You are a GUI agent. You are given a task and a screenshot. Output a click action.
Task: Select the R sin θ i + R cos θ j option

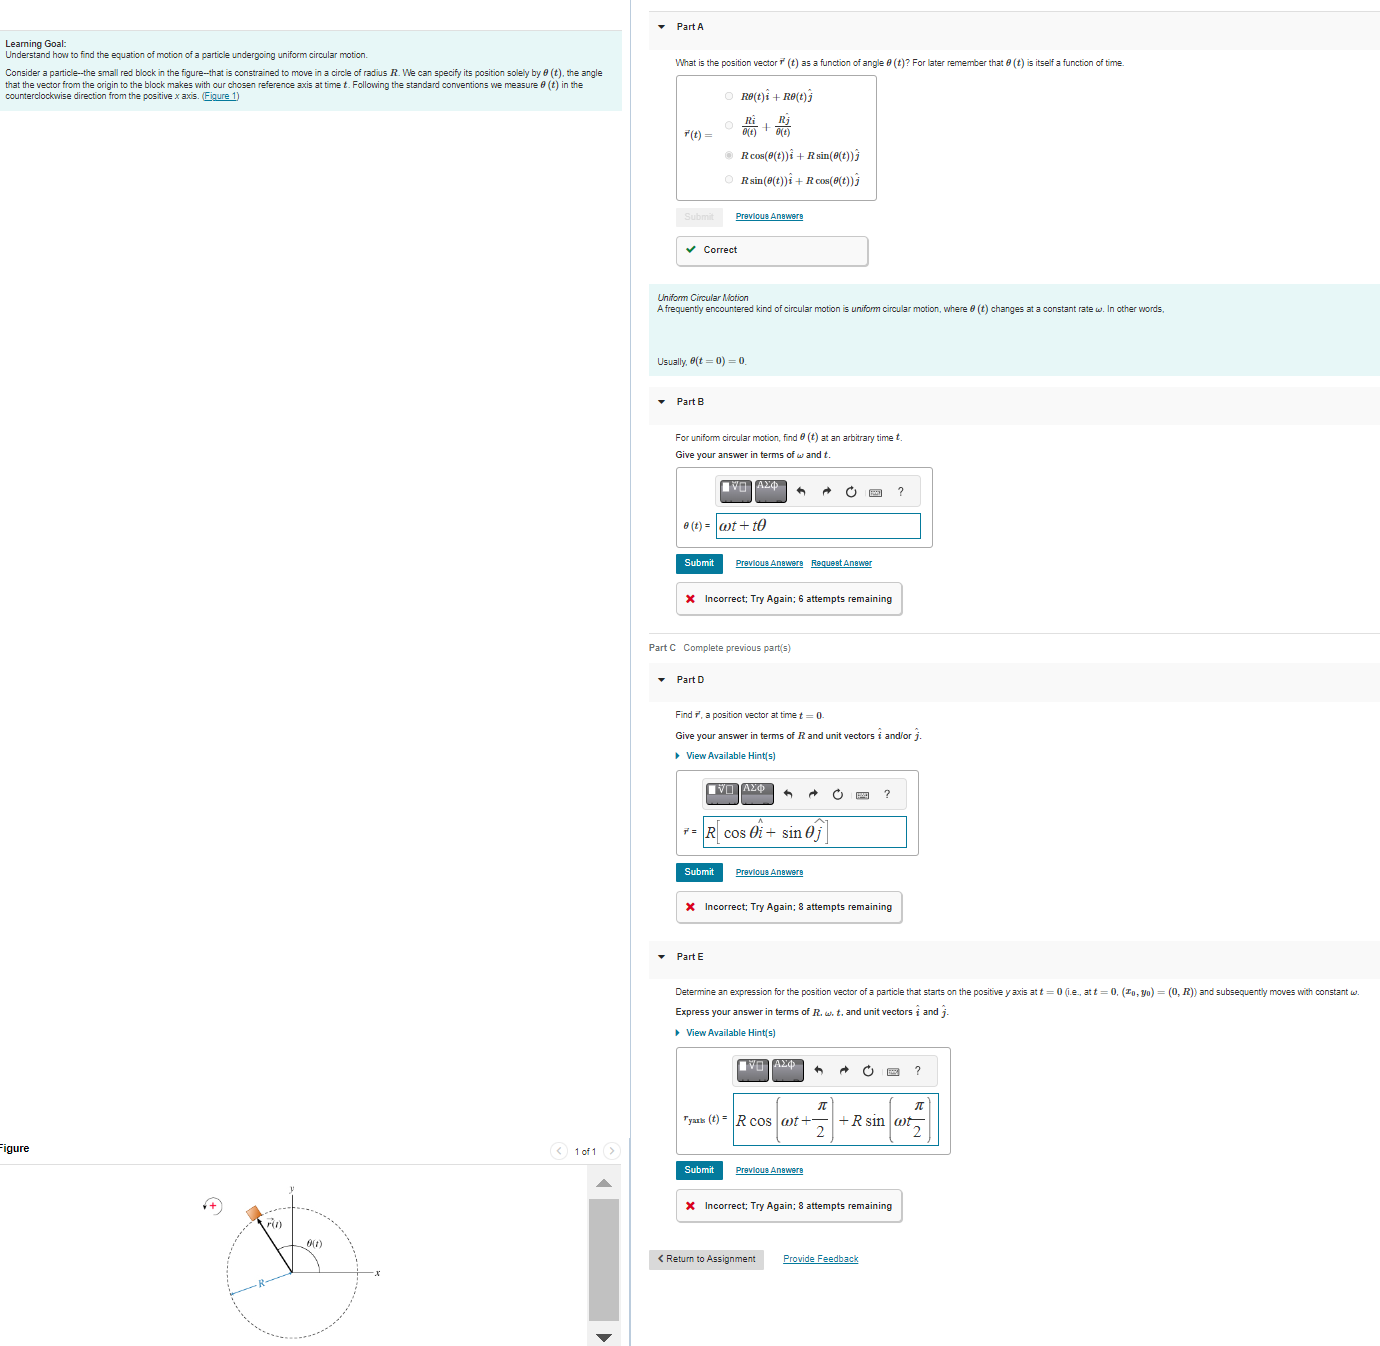coord(729,179)
